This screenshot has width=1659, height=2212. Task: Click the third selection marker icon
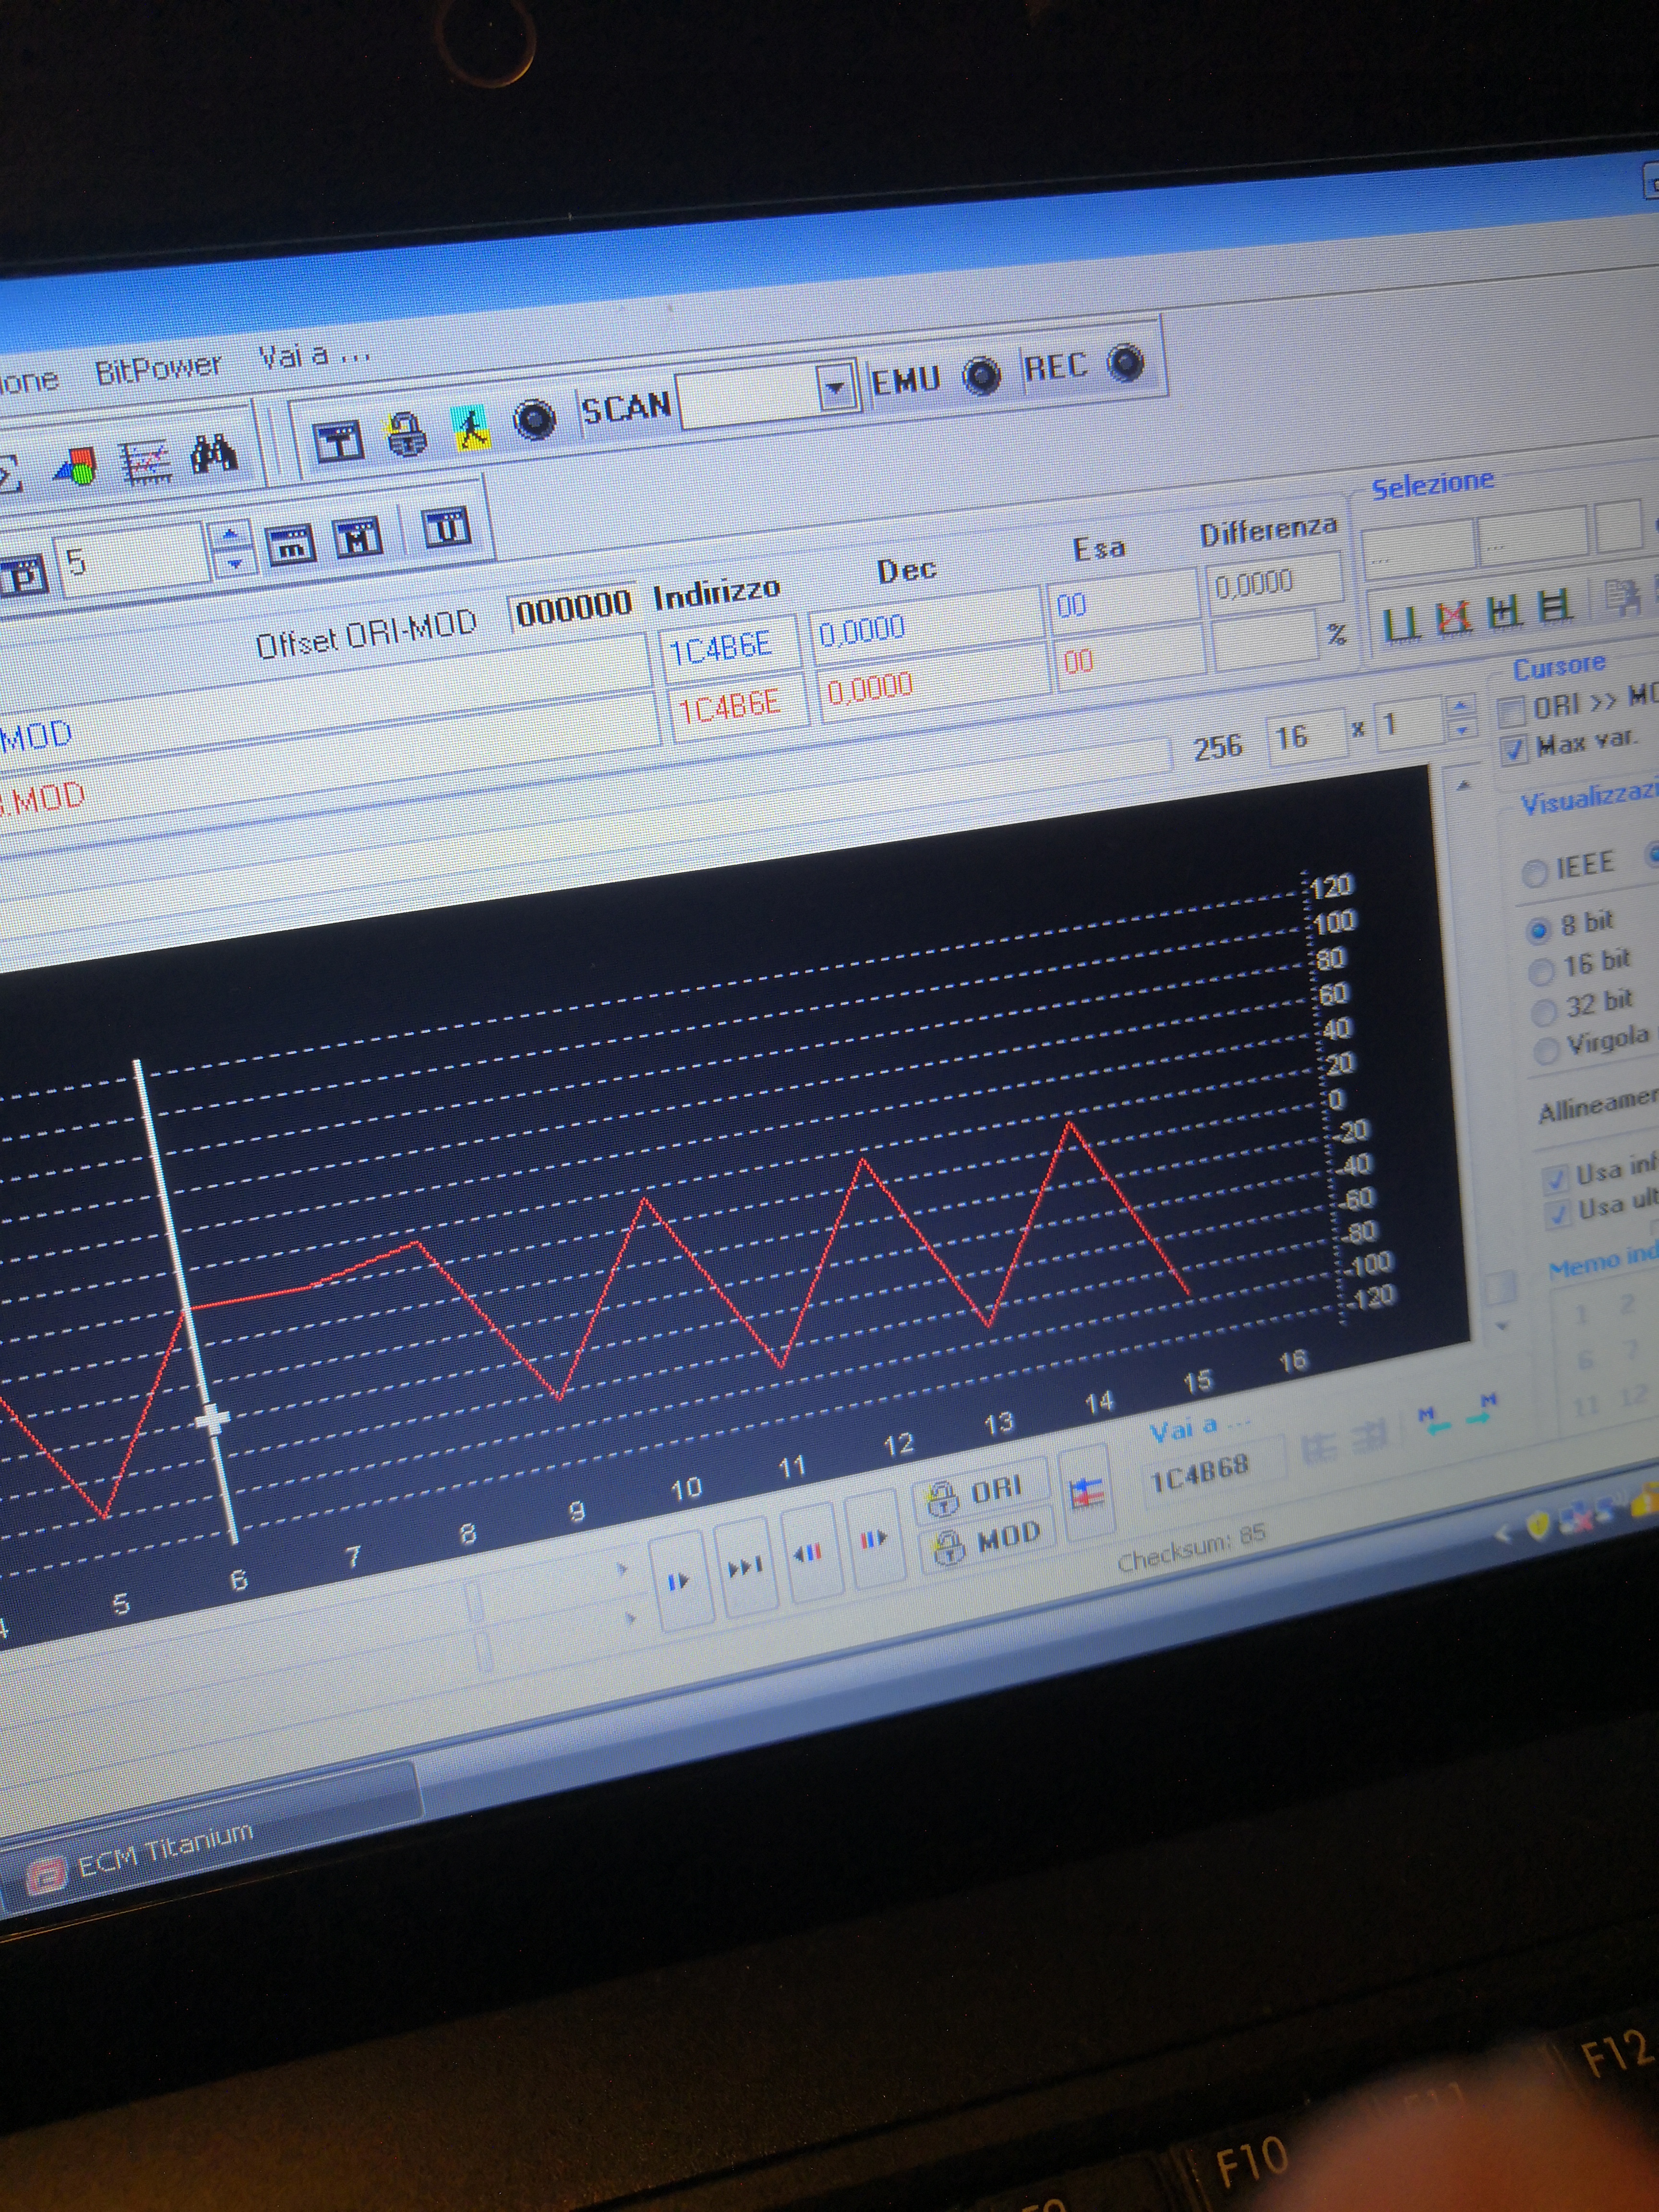(x=1504, y=611)
